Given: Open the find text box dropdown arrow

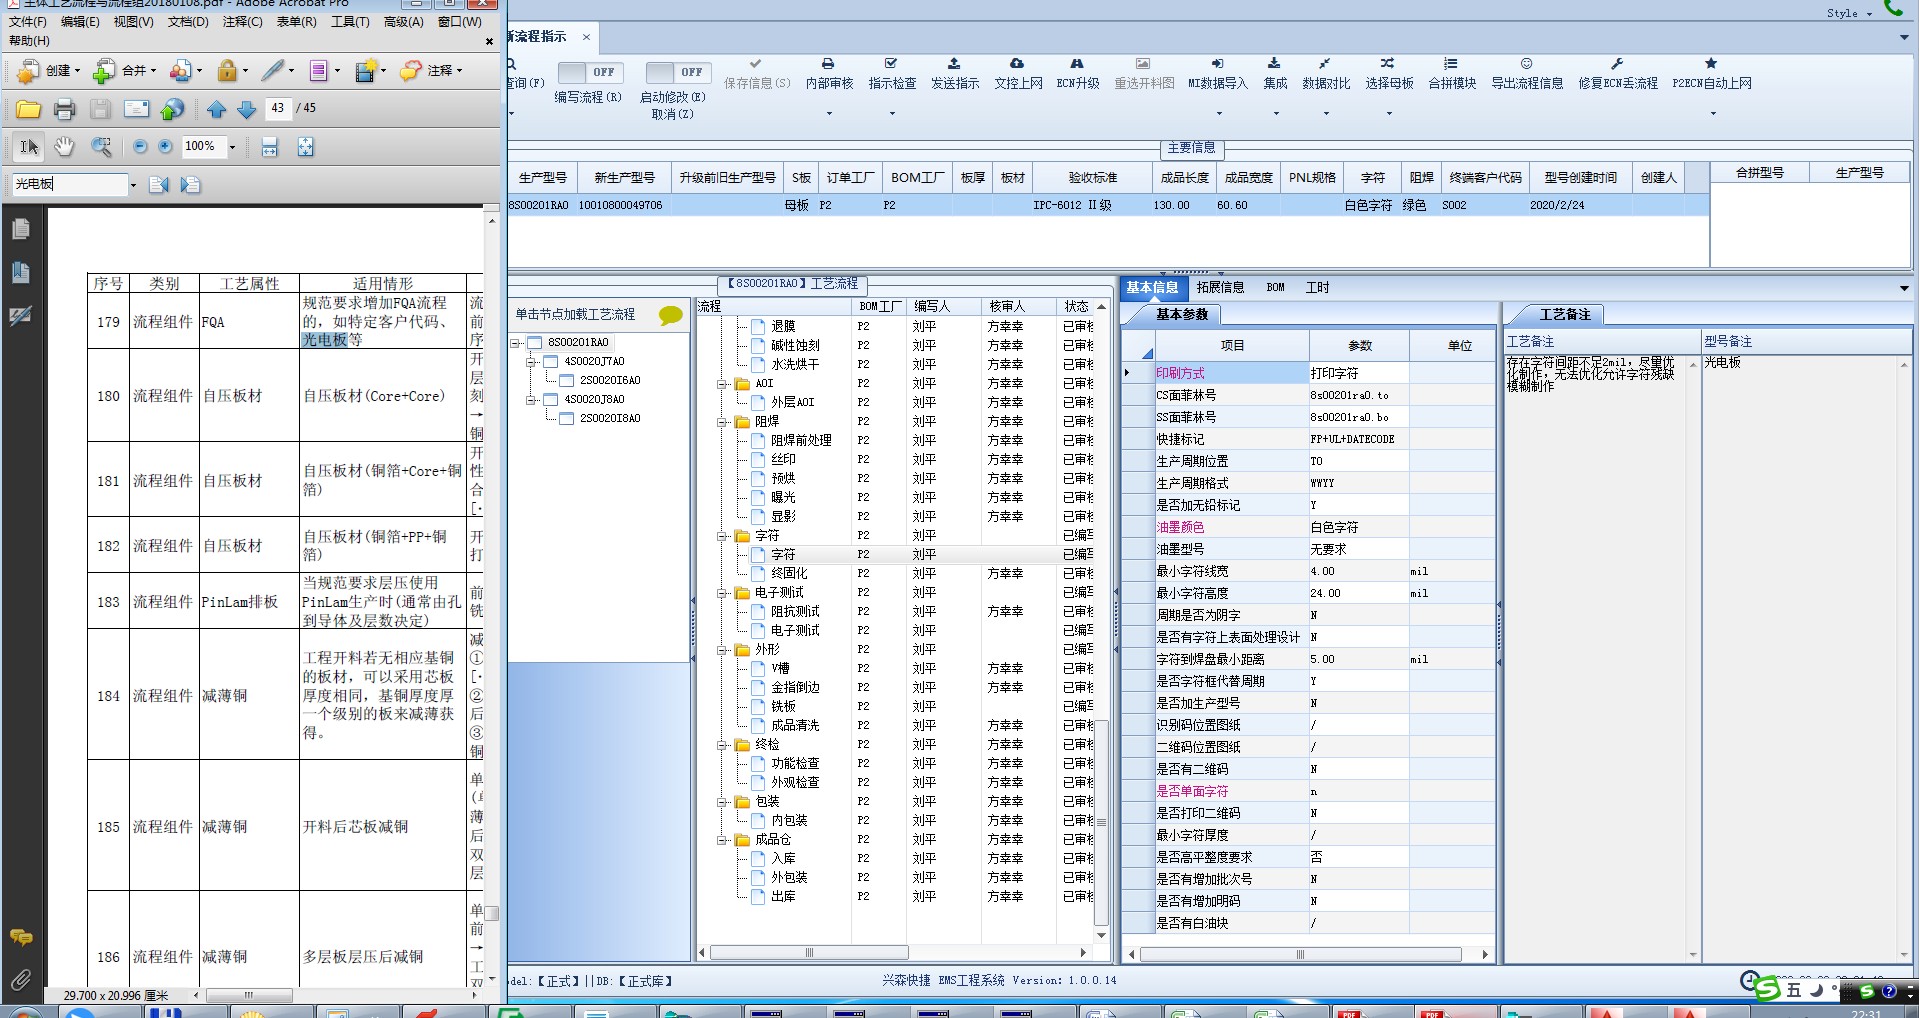Looking at the screenshot, I should tap(132, 185).
